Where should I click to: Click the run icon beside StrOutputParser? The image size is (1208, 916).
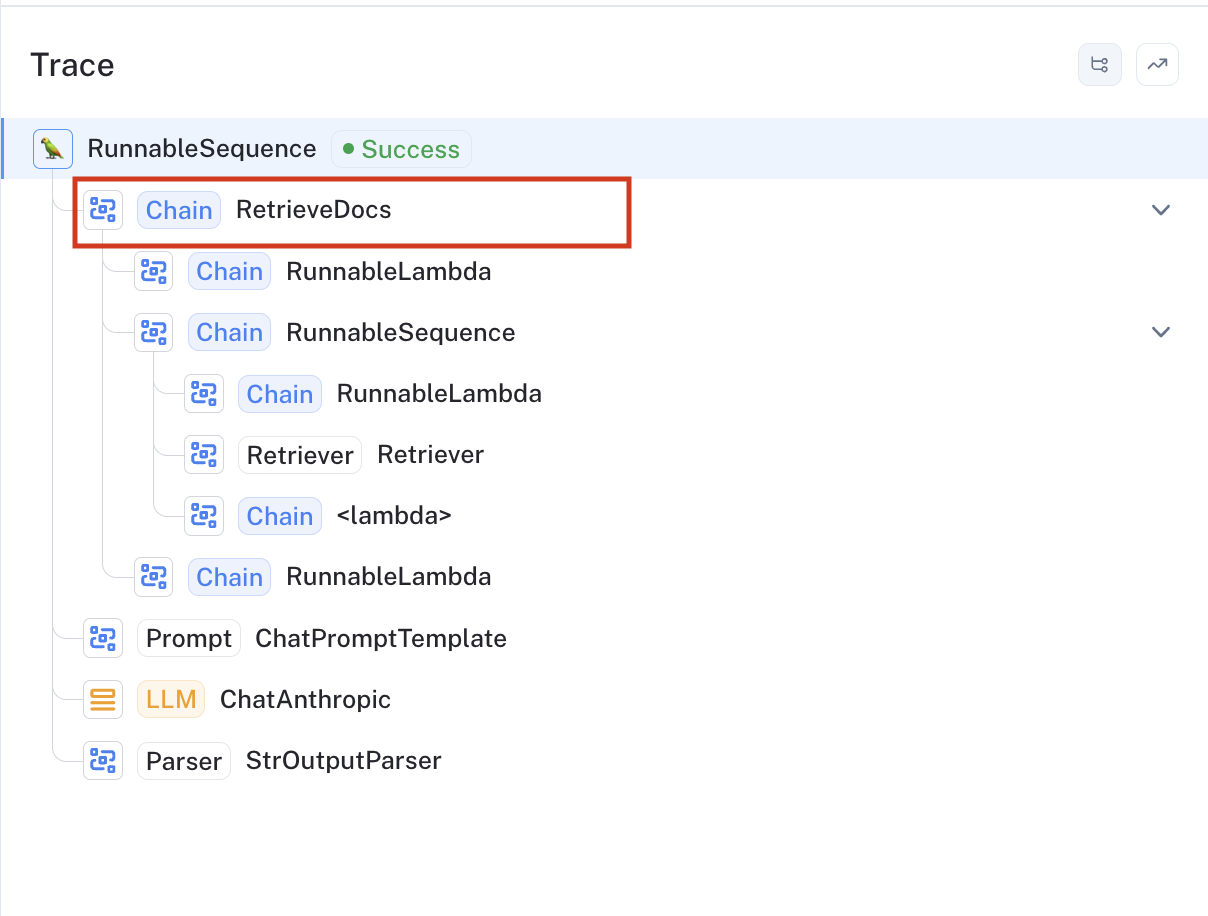103,761
